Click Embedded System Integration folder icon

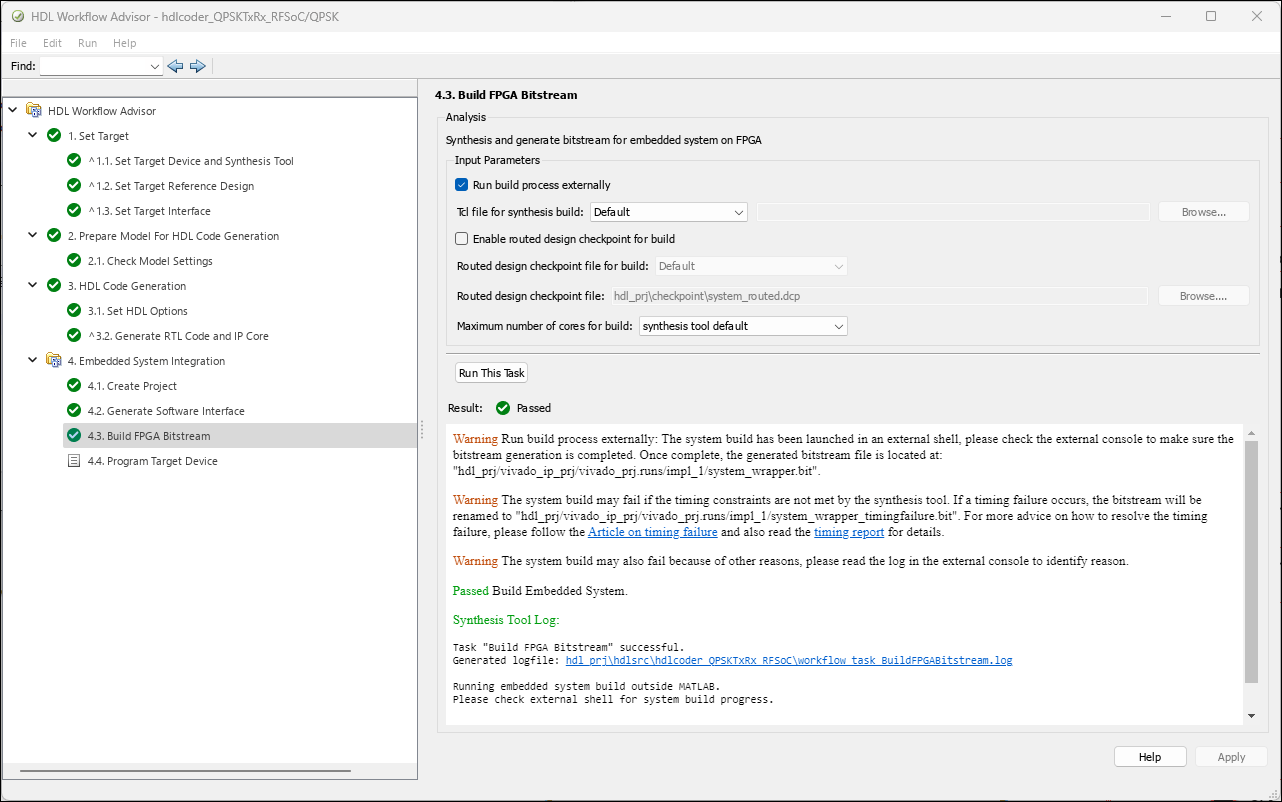click(54, 361)
